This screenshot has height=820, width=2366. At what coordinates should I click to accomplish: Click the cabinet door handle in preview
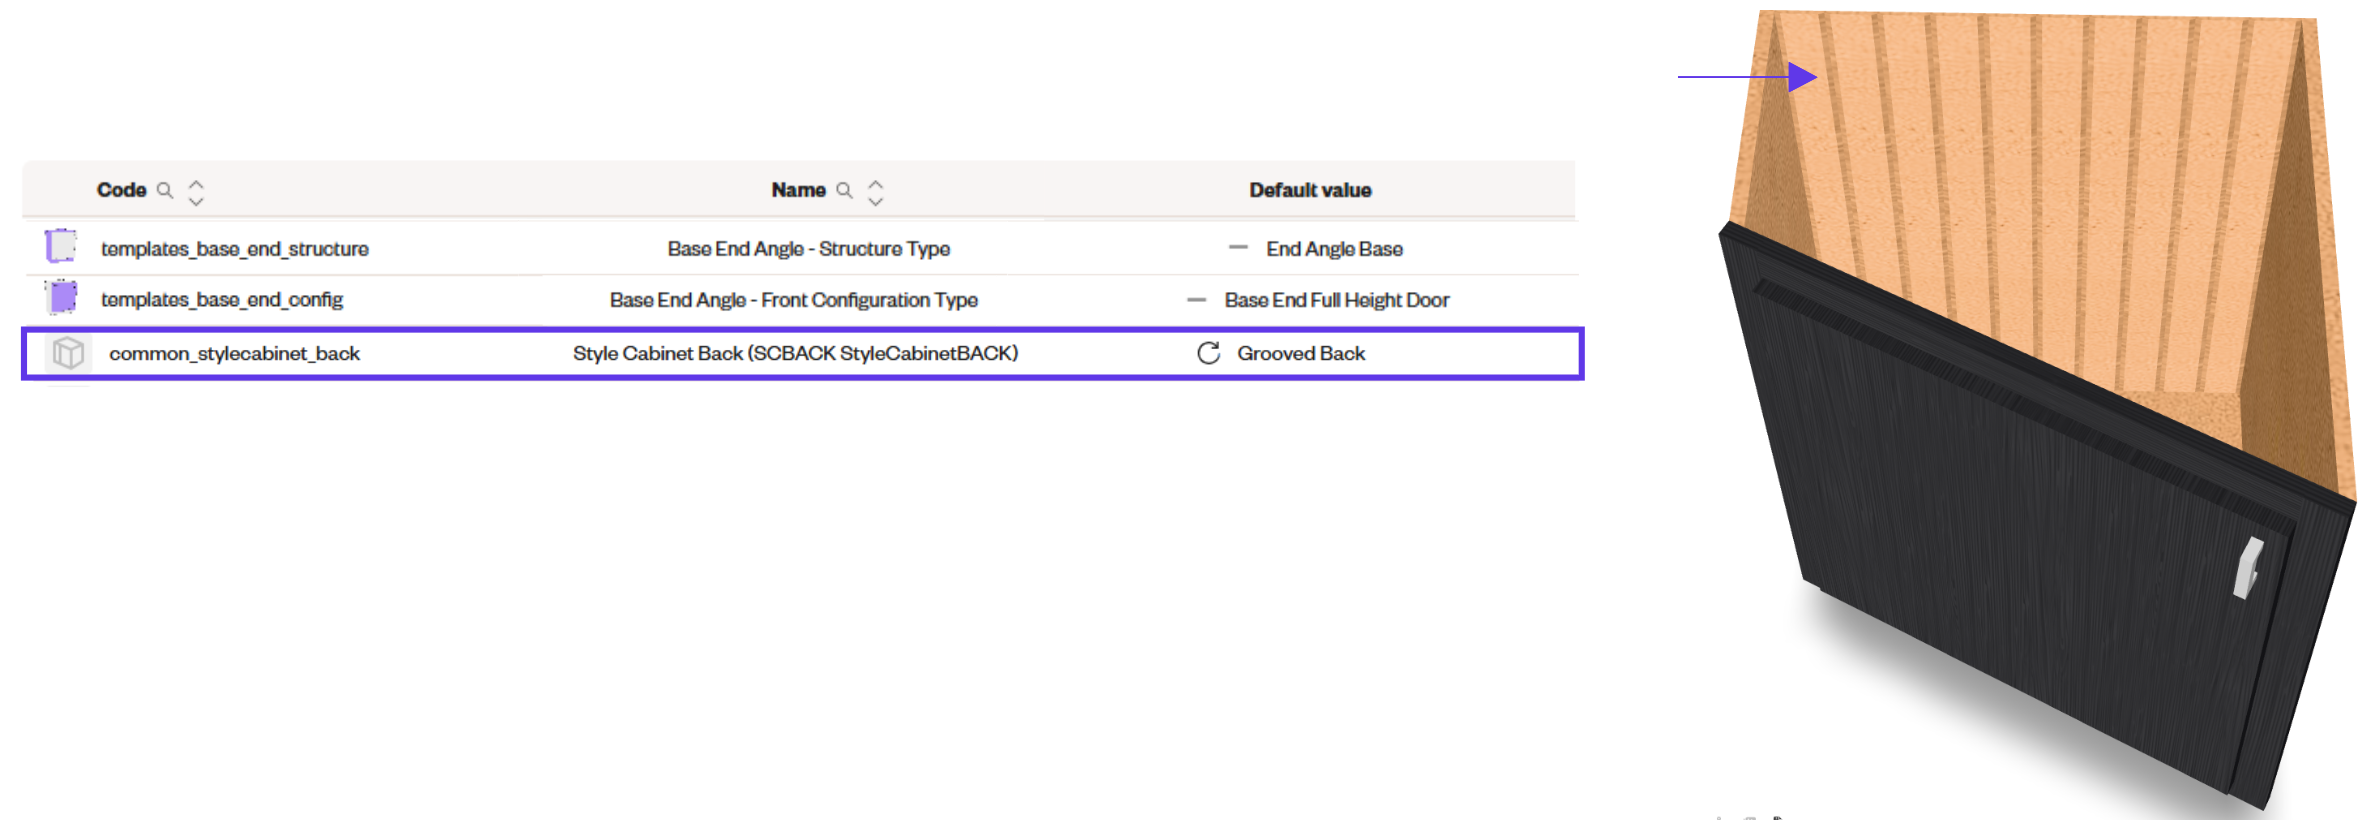[2248, 567]
